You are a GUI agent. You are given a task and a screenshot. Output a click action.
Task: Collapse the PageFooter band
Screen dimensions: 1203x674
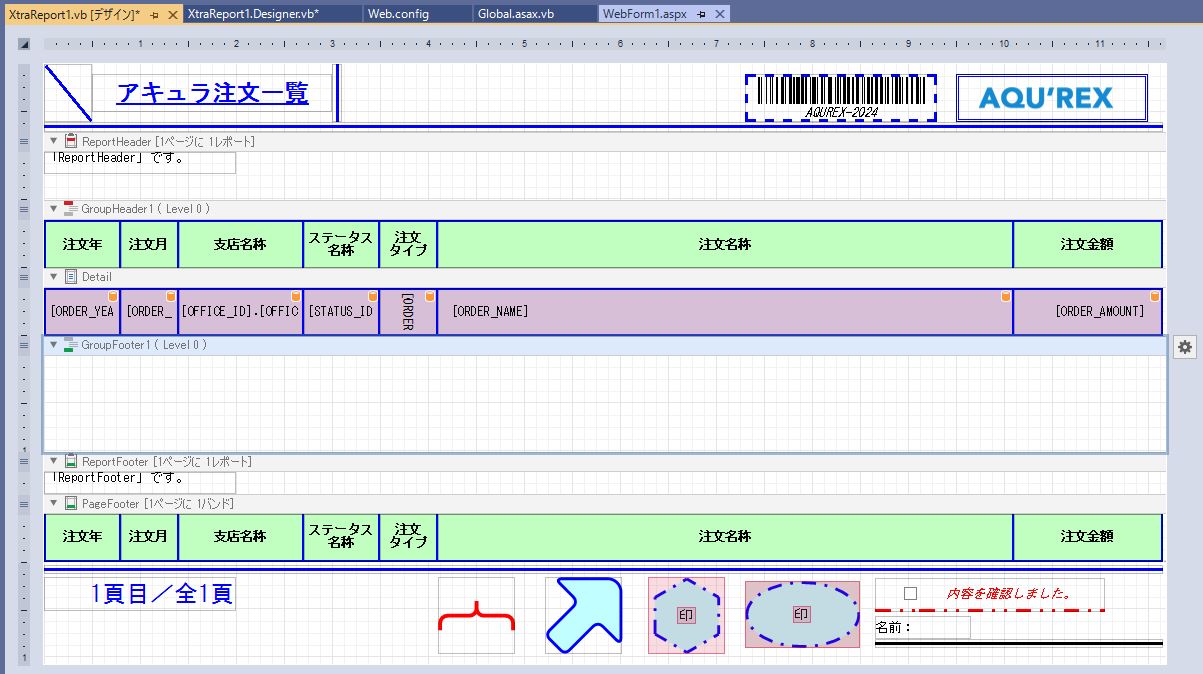pos(54,504)
